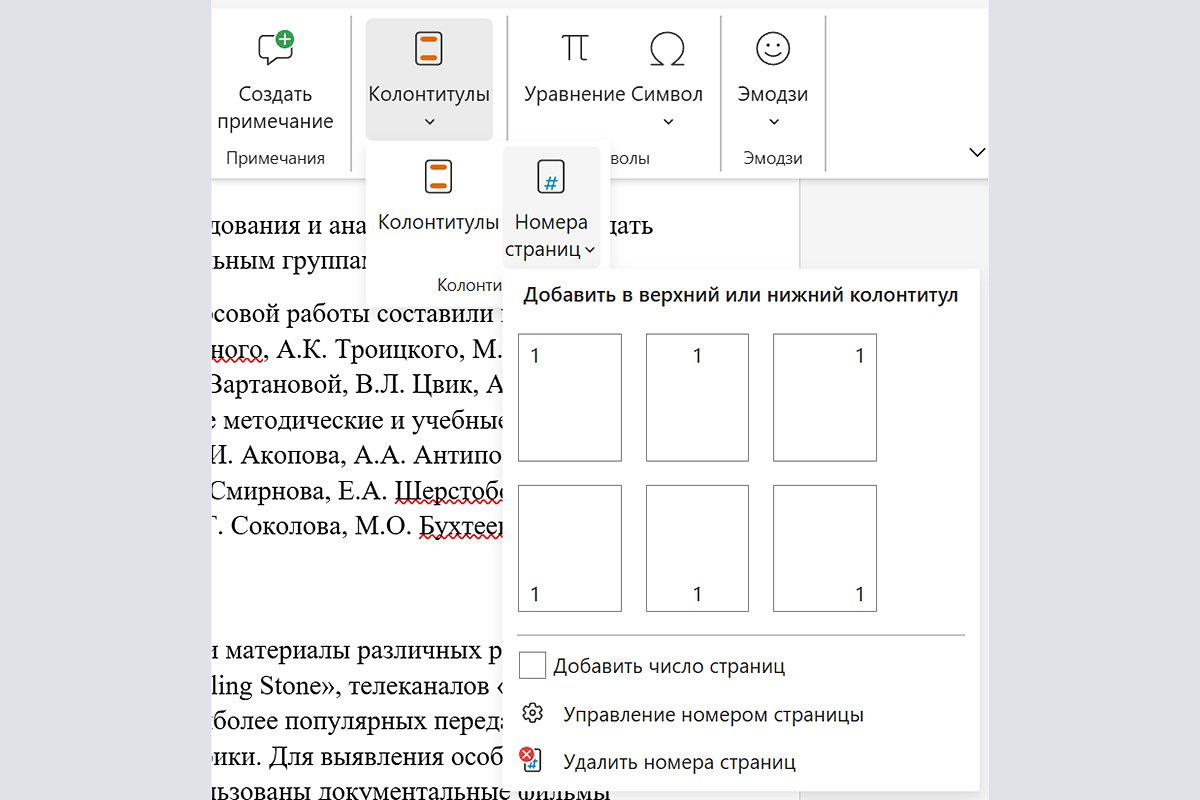This screenshot has width=1200, height=800.
Task: Click the gear icon for Управление номером страницы
Action: (532, 714)
